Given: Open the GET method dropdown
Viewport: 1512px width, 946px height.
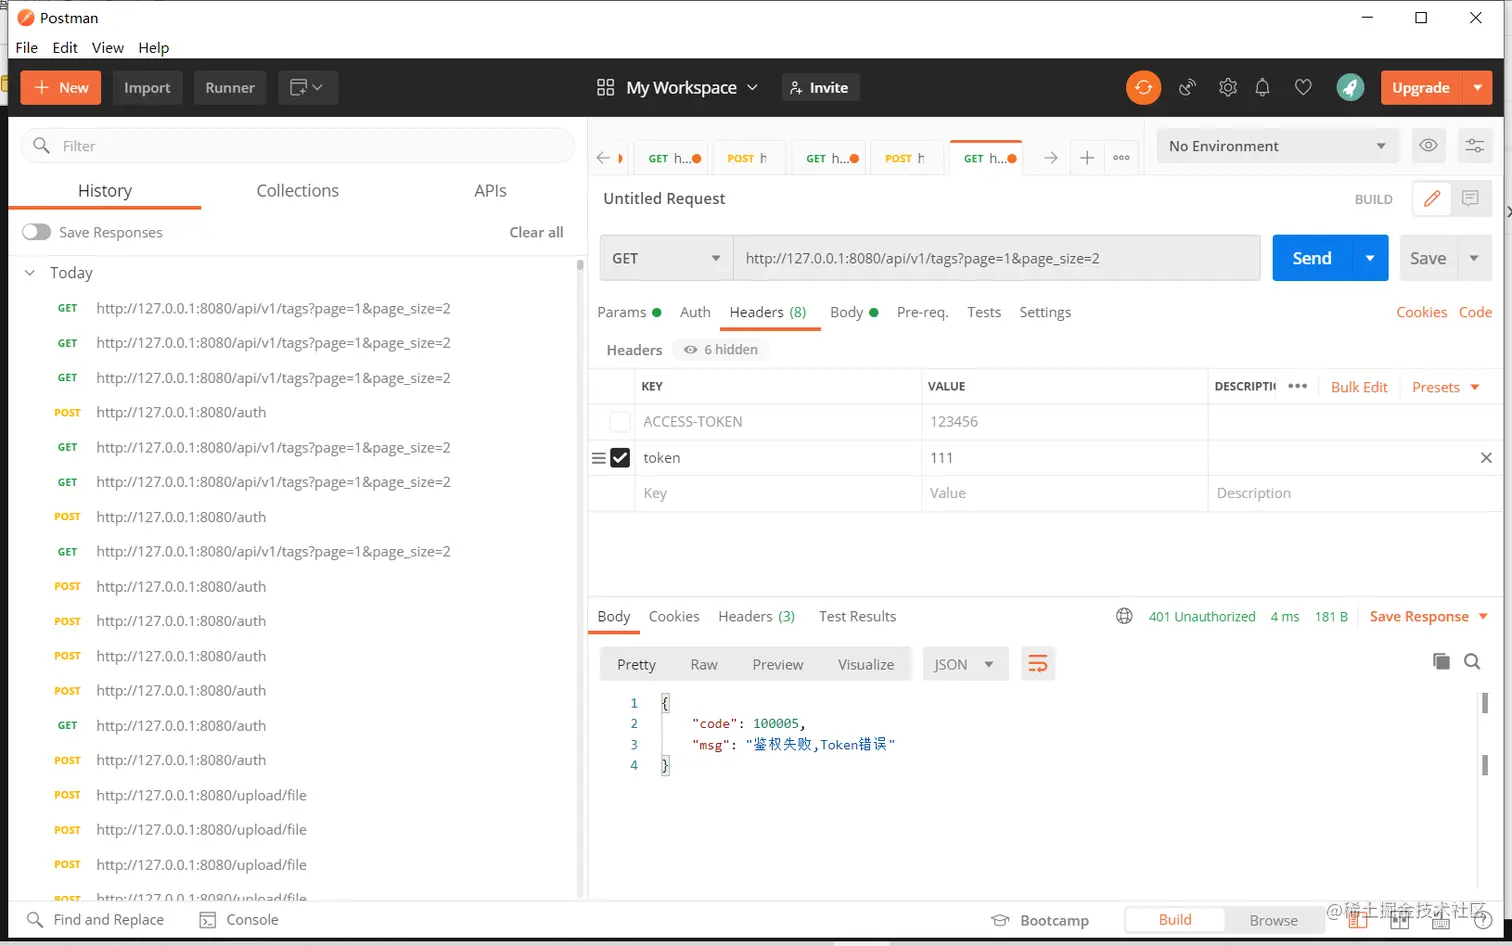Looking at the screenshot, I should [x=666, y=258].
